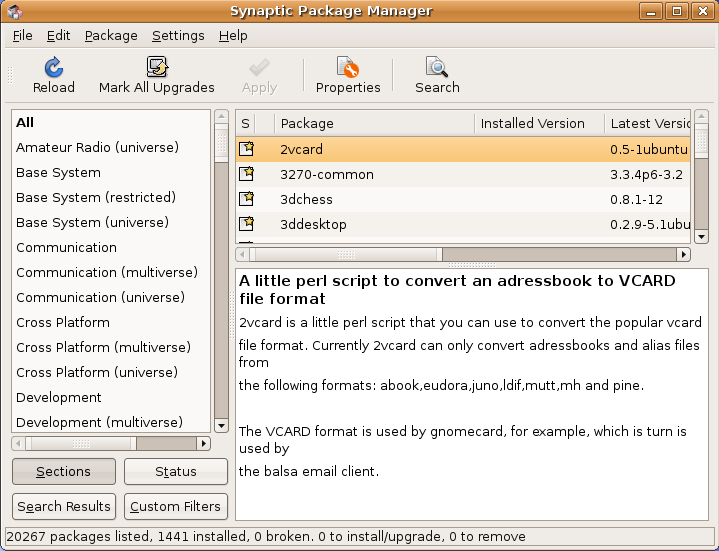The width and height of the screenshot is (719, 551).
Task: Select Base System (universe) section
Action: (111, 222)
